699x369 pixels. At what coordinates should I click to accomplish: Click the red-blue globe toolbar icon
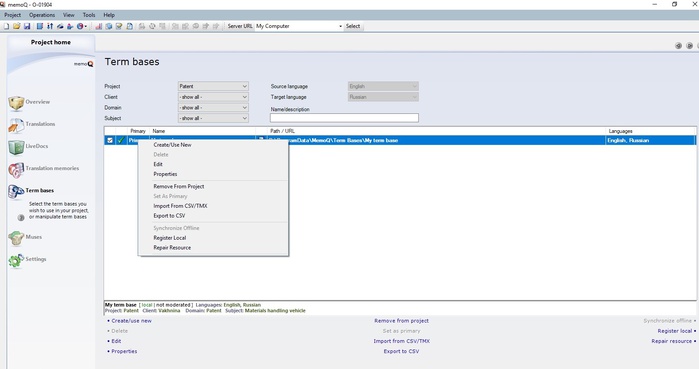pos(80,26)
